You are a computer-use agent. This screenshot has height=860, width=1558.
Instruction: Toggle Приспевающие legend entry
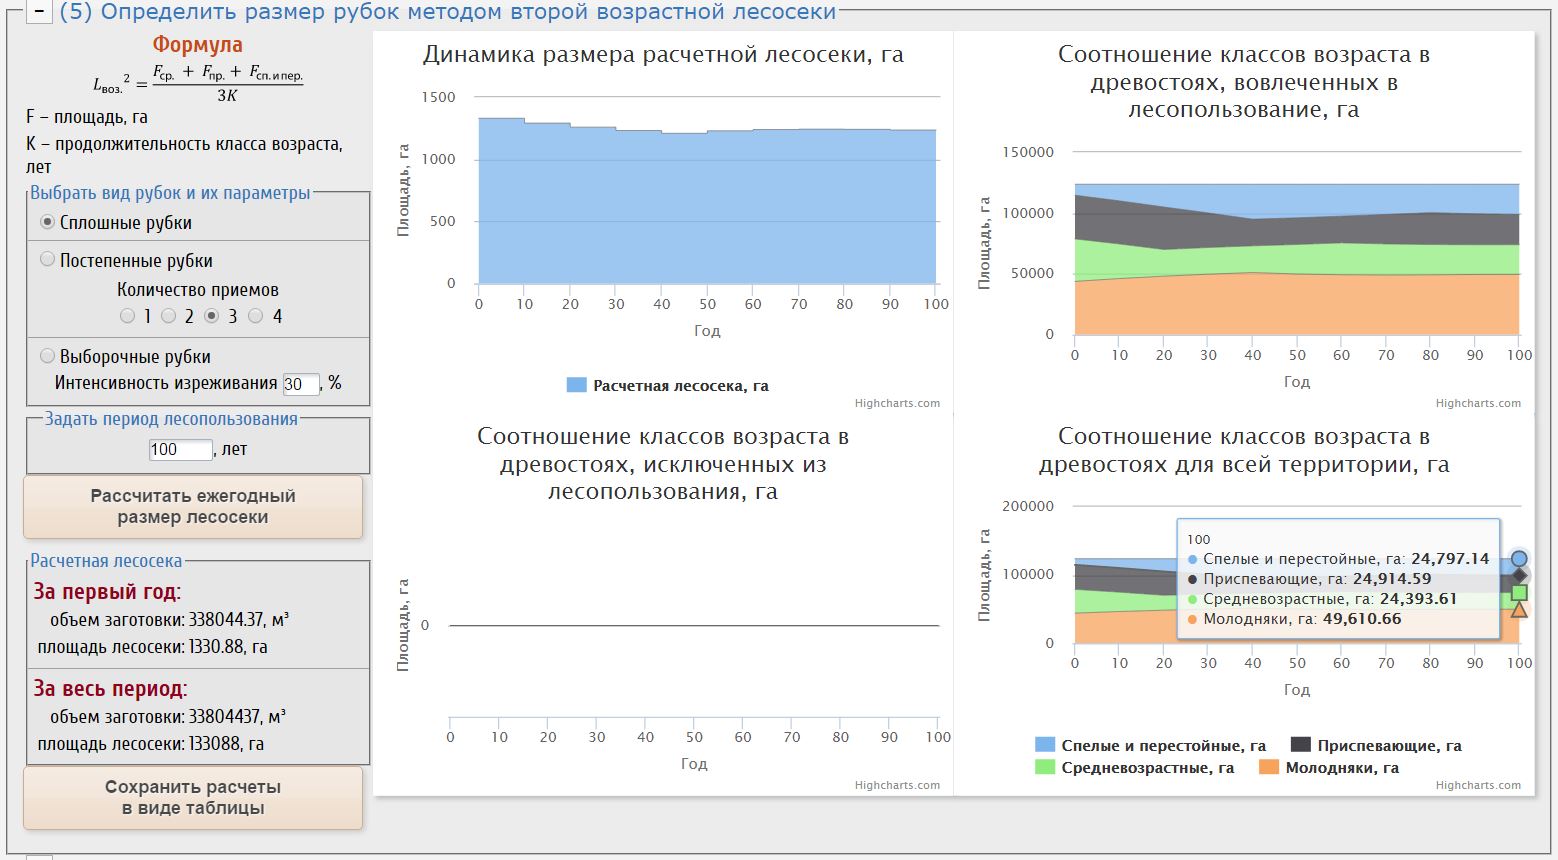[1376, 745]
